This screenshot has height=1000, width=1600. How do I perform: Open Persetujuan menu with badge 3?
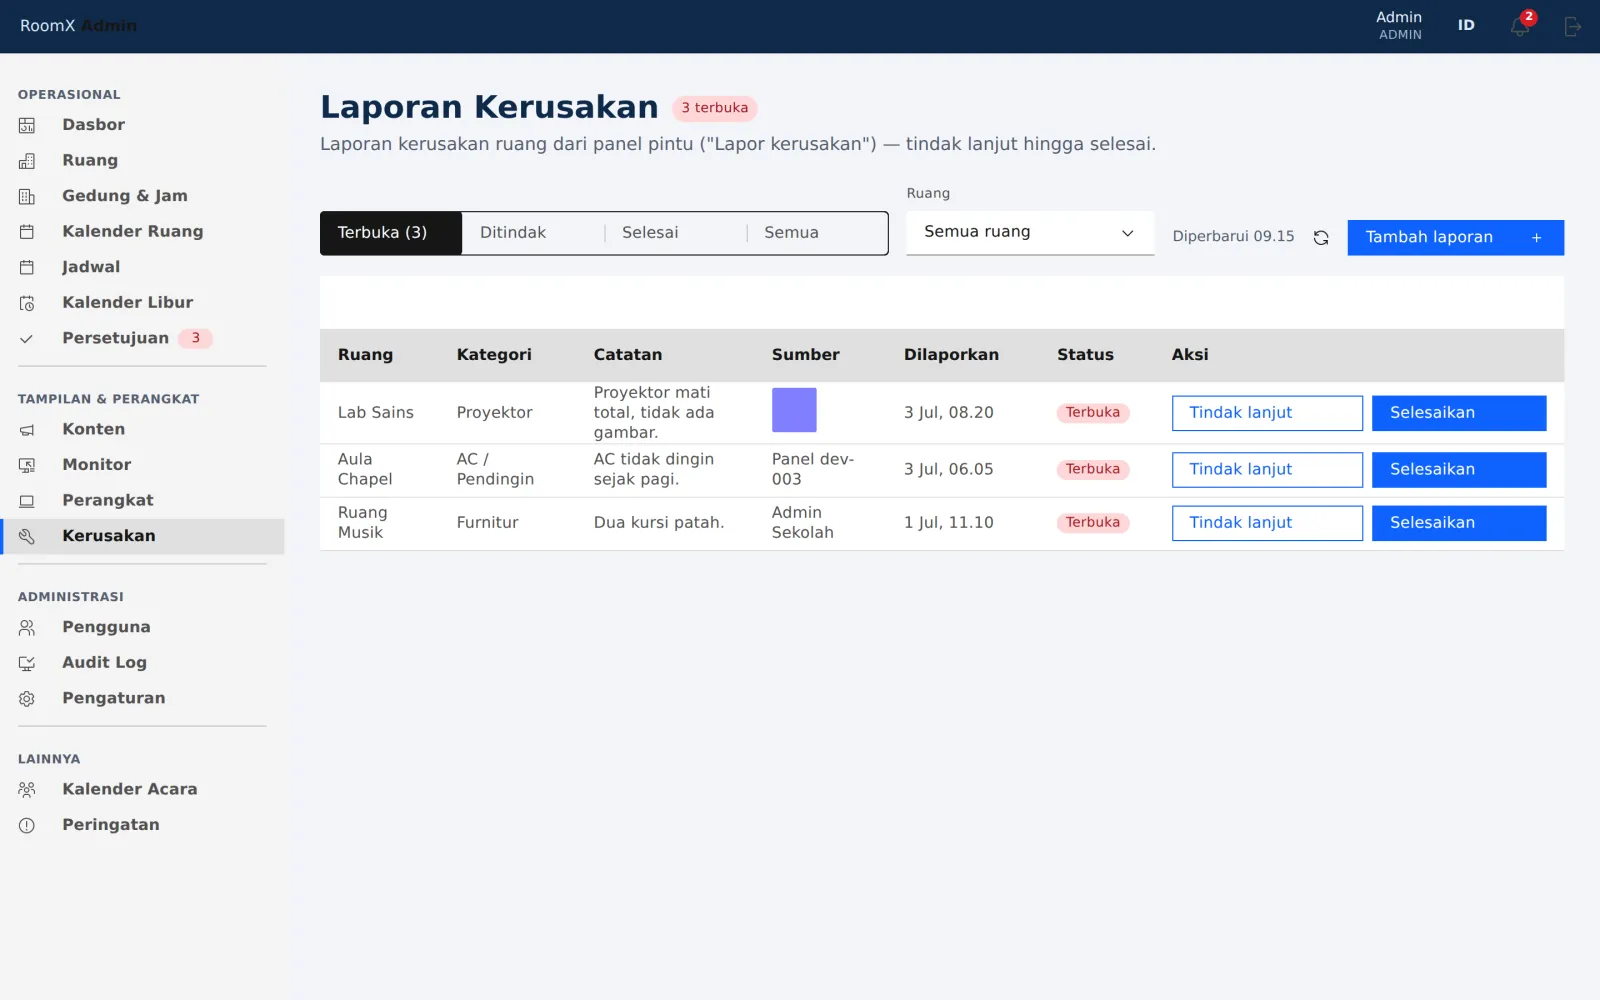[142, 339]
